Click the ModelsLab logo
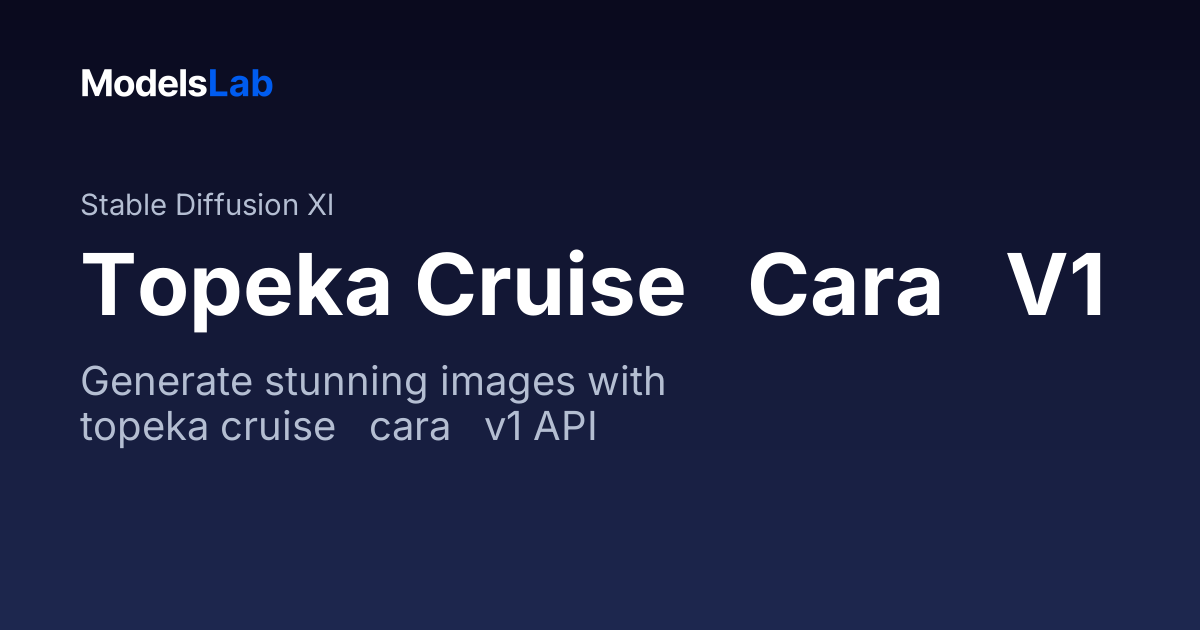1200x630 pixels. click(177, 84)
